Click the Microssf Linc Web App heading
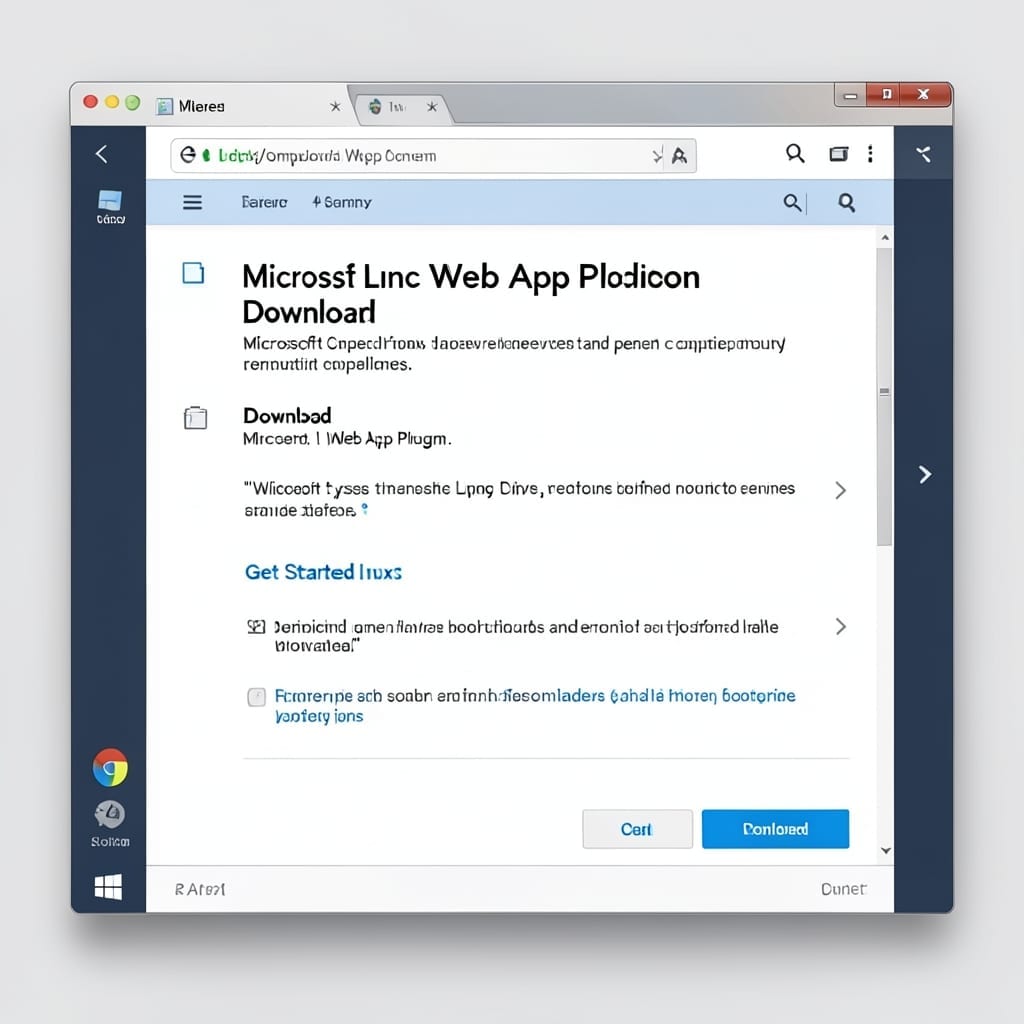This screenshot has width=1024, height=1024. pos(471,294)
